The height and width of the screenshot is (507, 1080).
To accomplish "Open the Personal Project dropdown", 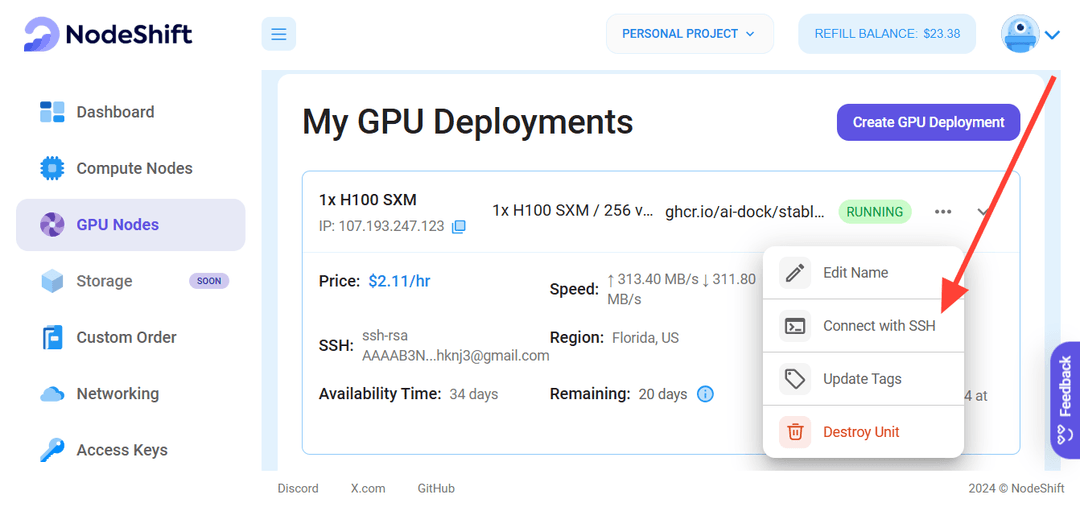I will click(689, 34).
